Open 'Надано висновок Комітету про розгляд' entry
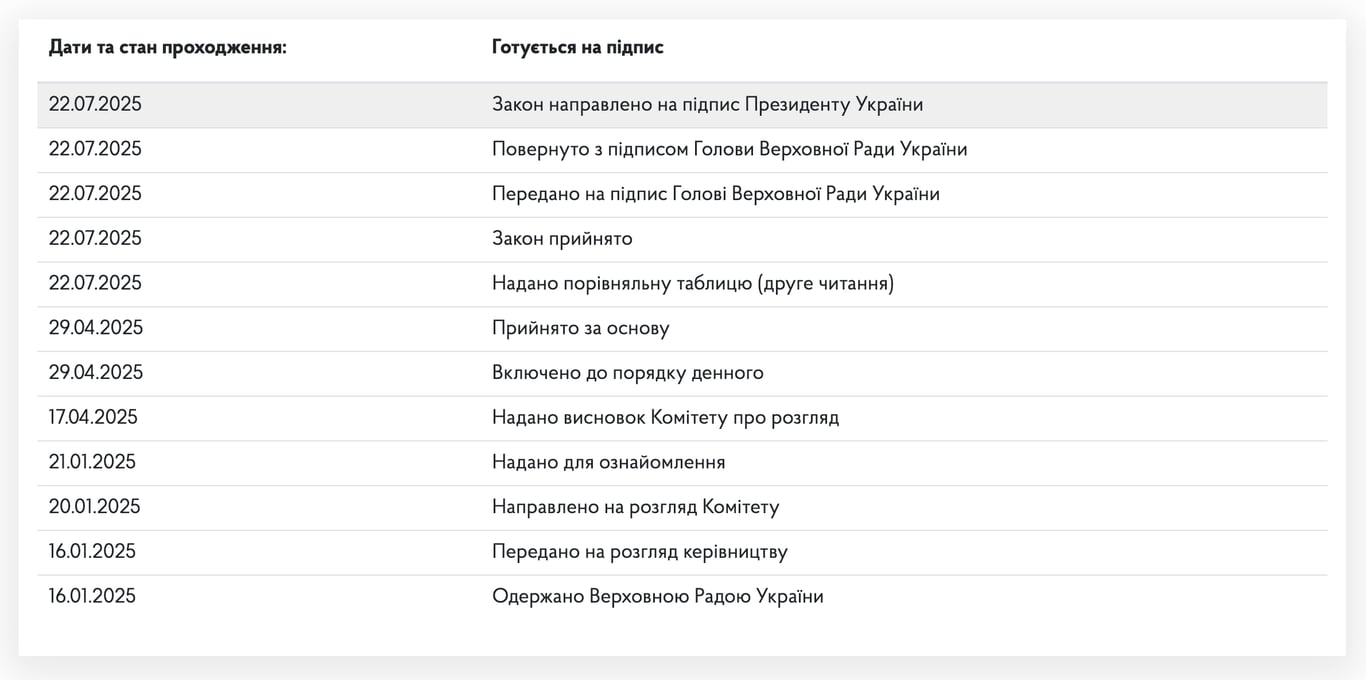 point(666,417)
